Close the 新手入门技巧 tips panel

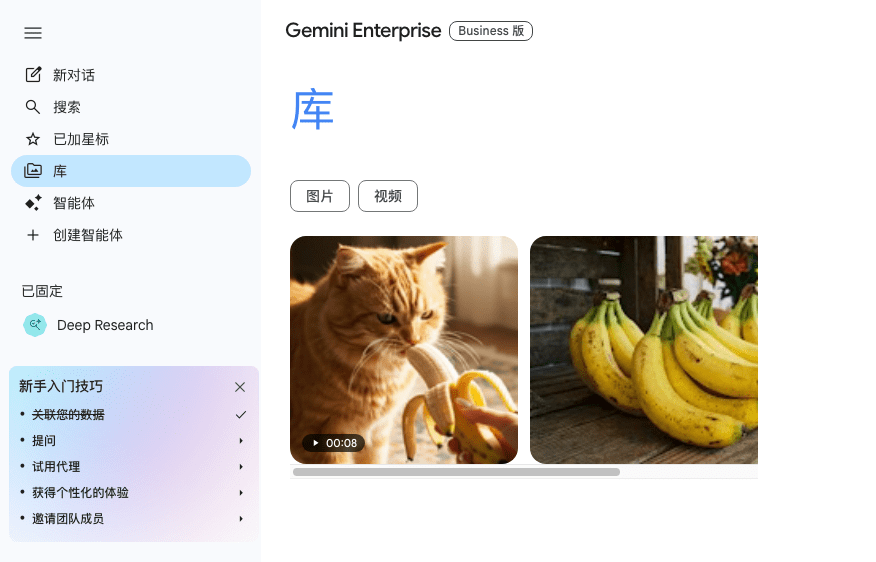pos(240,387)
